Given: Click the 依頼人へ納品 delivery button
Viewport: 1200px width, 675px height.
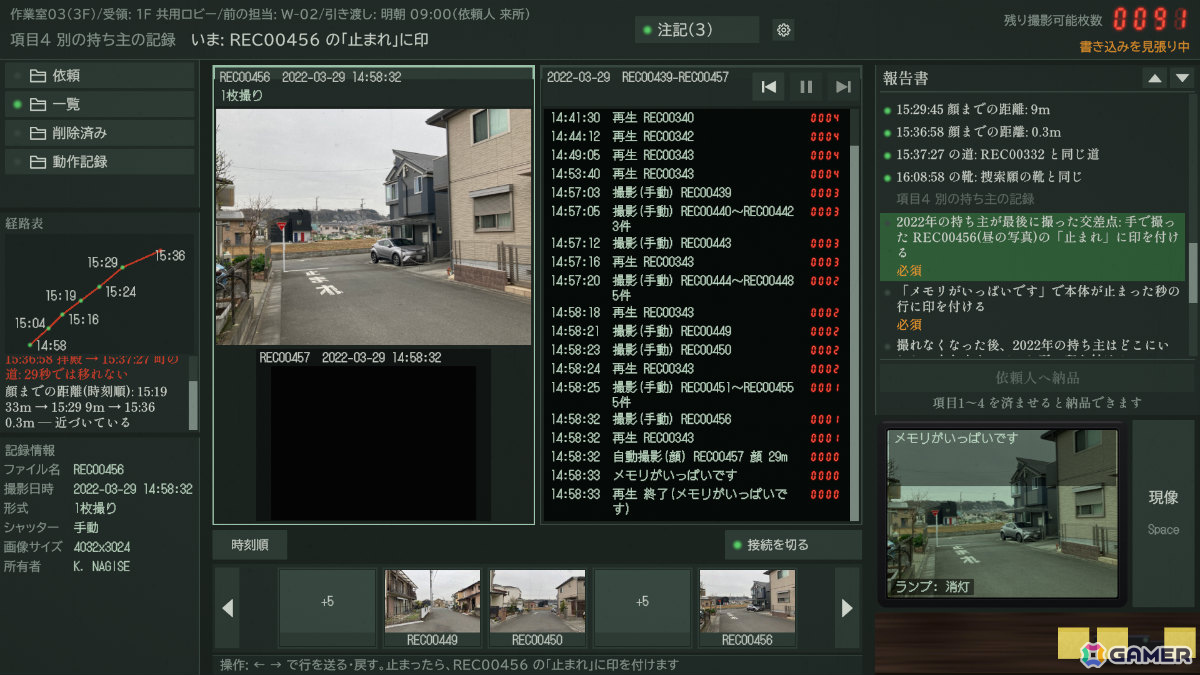Looking at the screenshot, I should click(x=1035, y=378).
